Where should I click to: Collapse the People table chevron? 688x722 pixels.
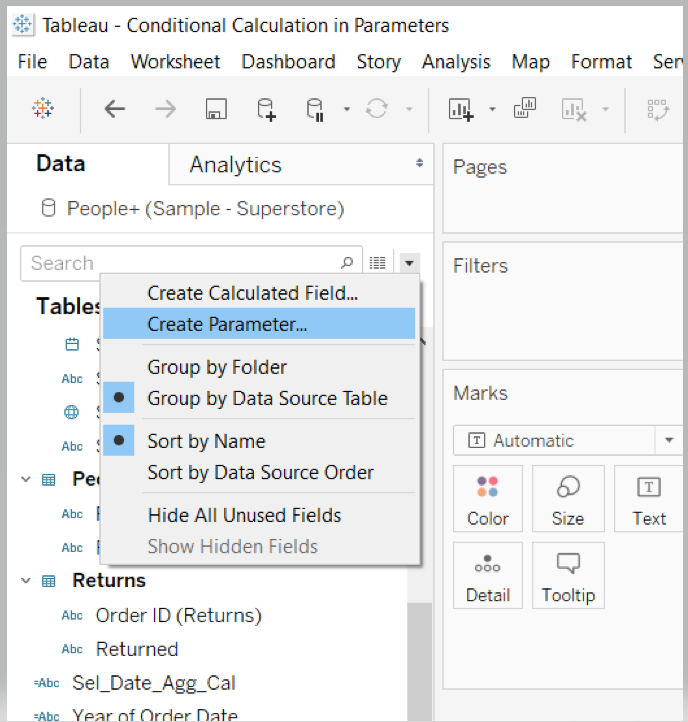[x=26, y=479]
